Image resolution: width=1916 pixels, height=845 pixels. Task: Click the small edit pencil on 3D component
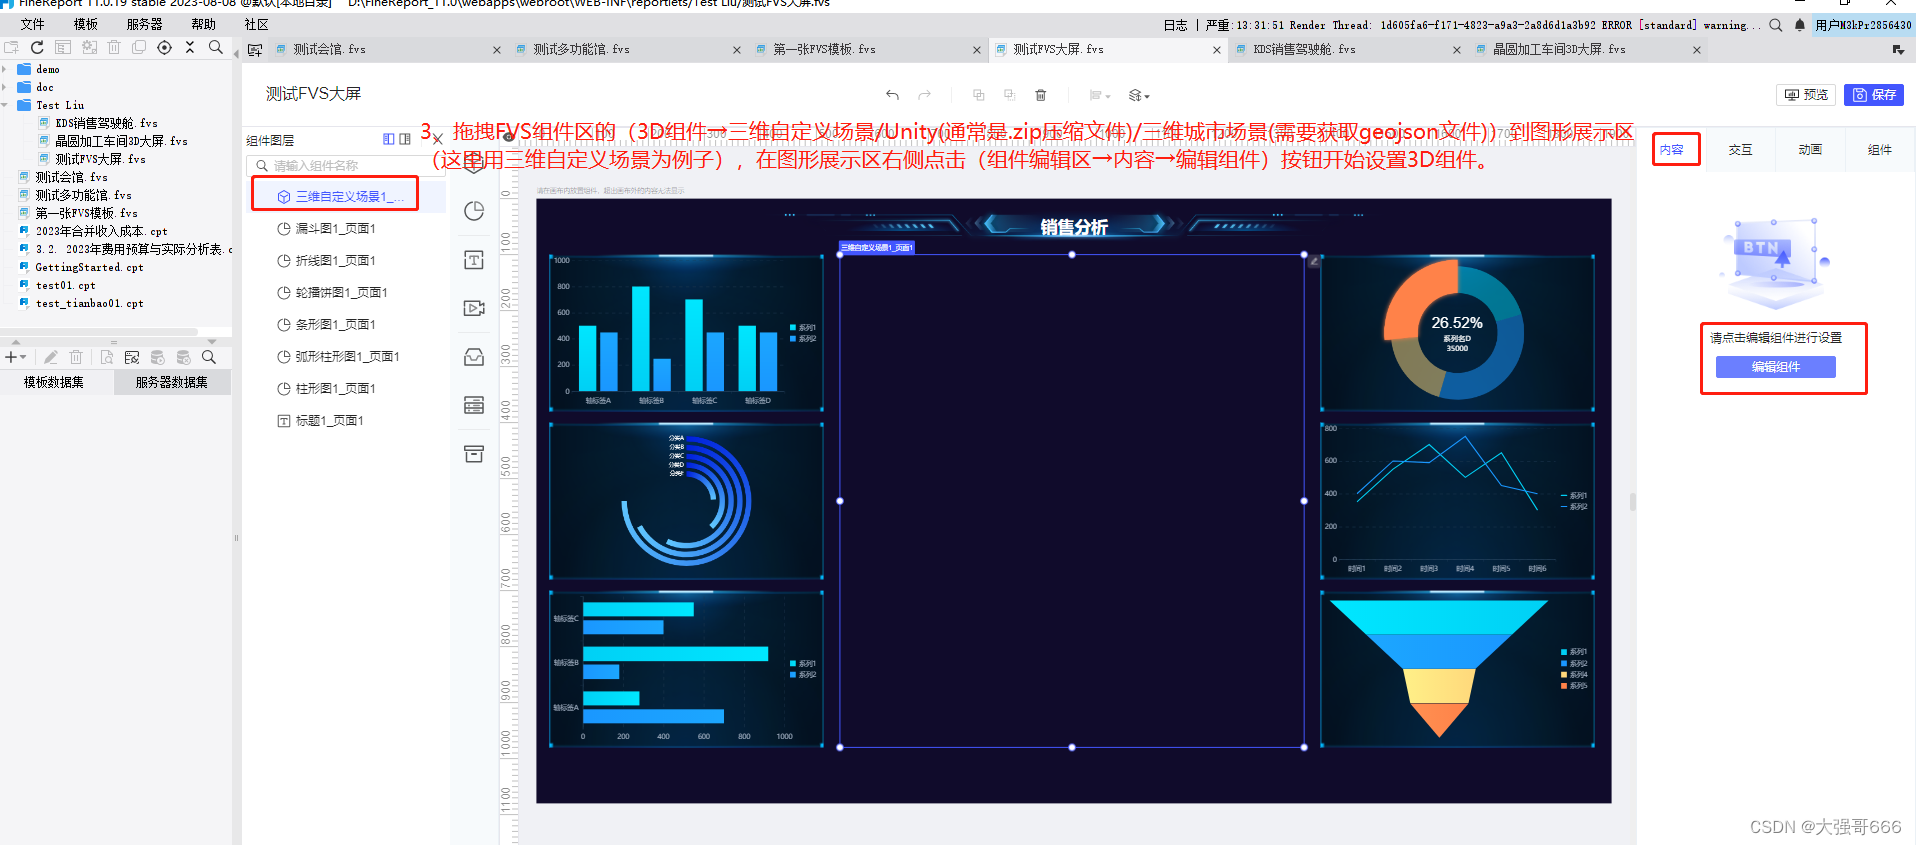(x=1315, y=261)
